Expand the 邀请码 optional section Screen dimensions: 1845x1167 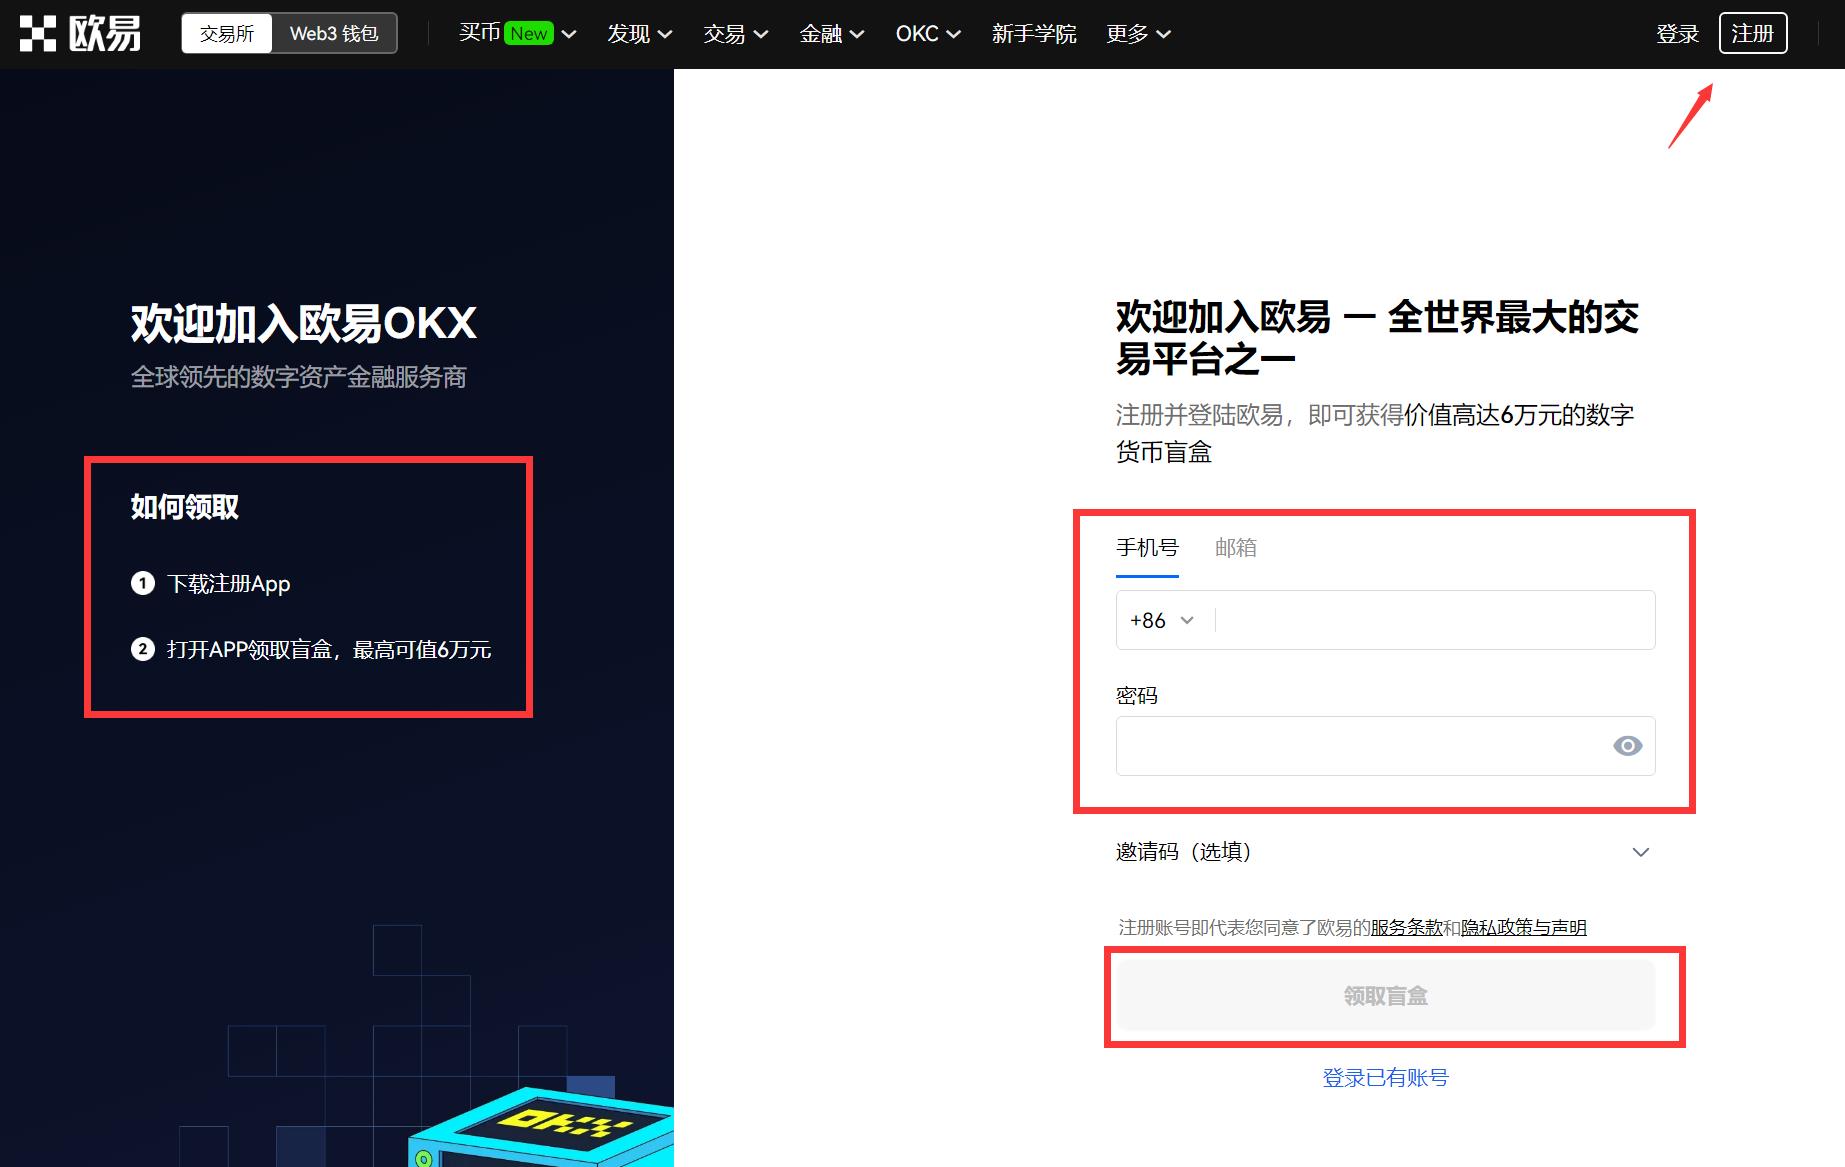(x=1385, y=852)
